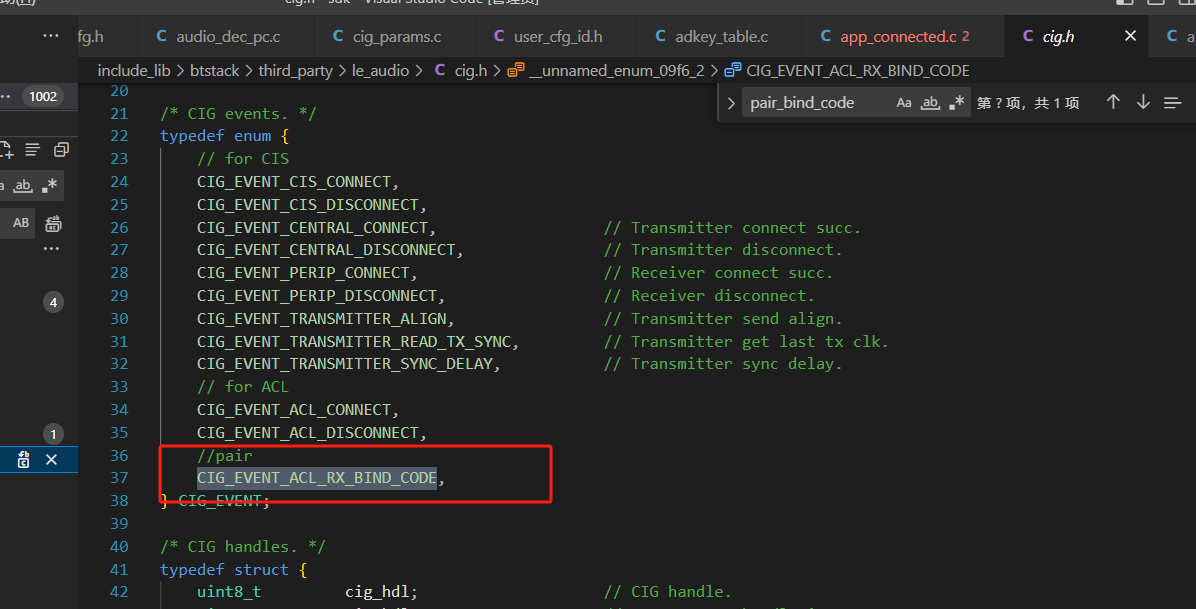Close the cig.h editor tab
Viewport: 1196px width, 609px height.
coord(1130,36)
